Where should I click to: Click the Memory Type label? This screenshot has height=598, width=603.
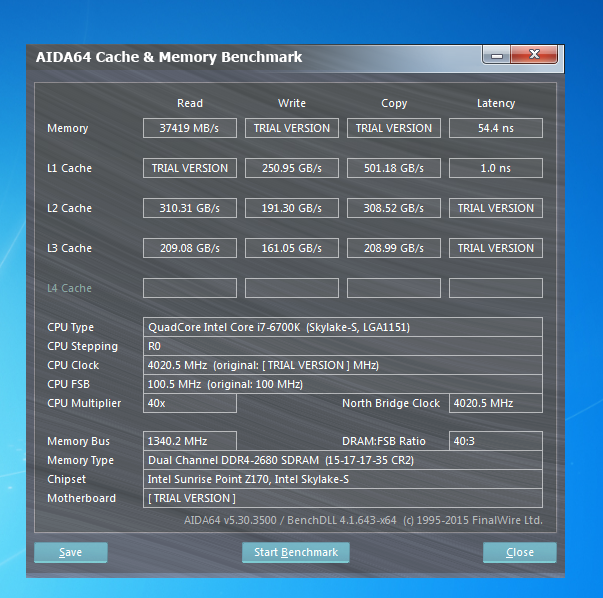tap(80, 460)
